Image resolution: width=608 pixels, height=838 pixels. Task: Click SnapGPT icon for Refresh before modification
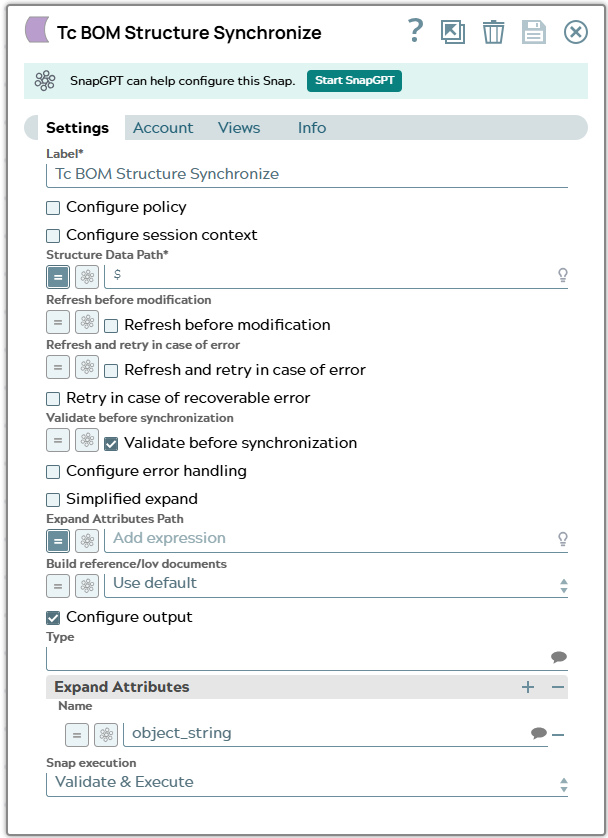[87, 322]
